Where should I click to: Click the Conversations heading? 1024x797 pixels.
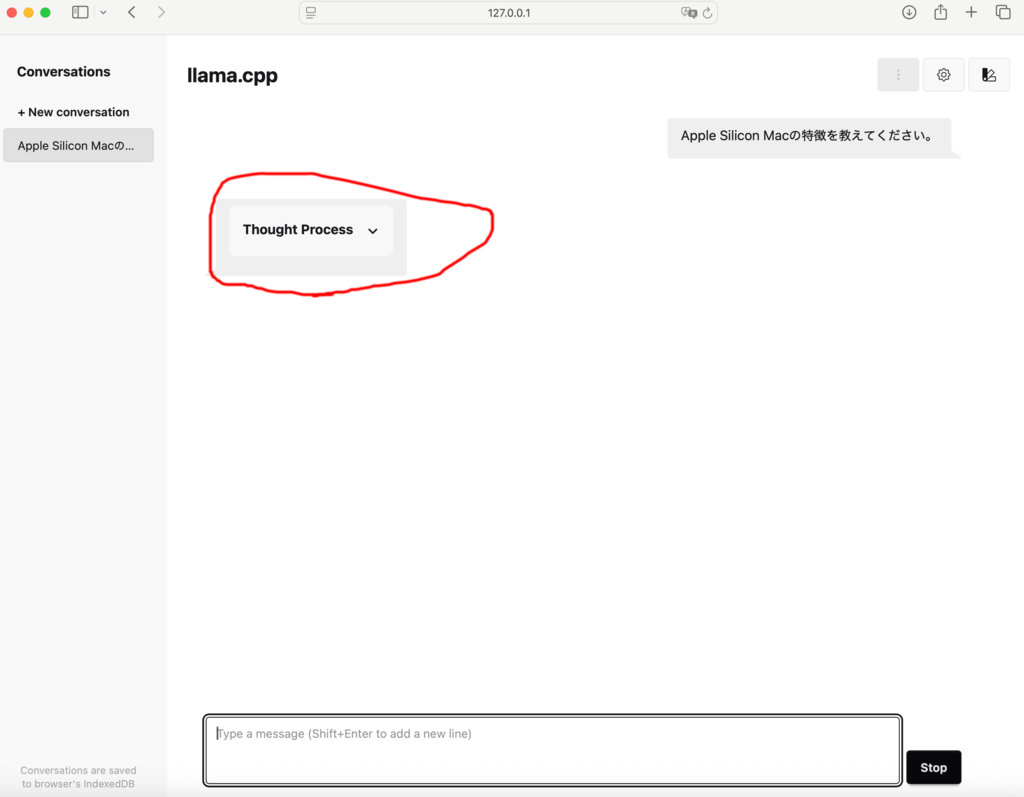tap(63, 72)
